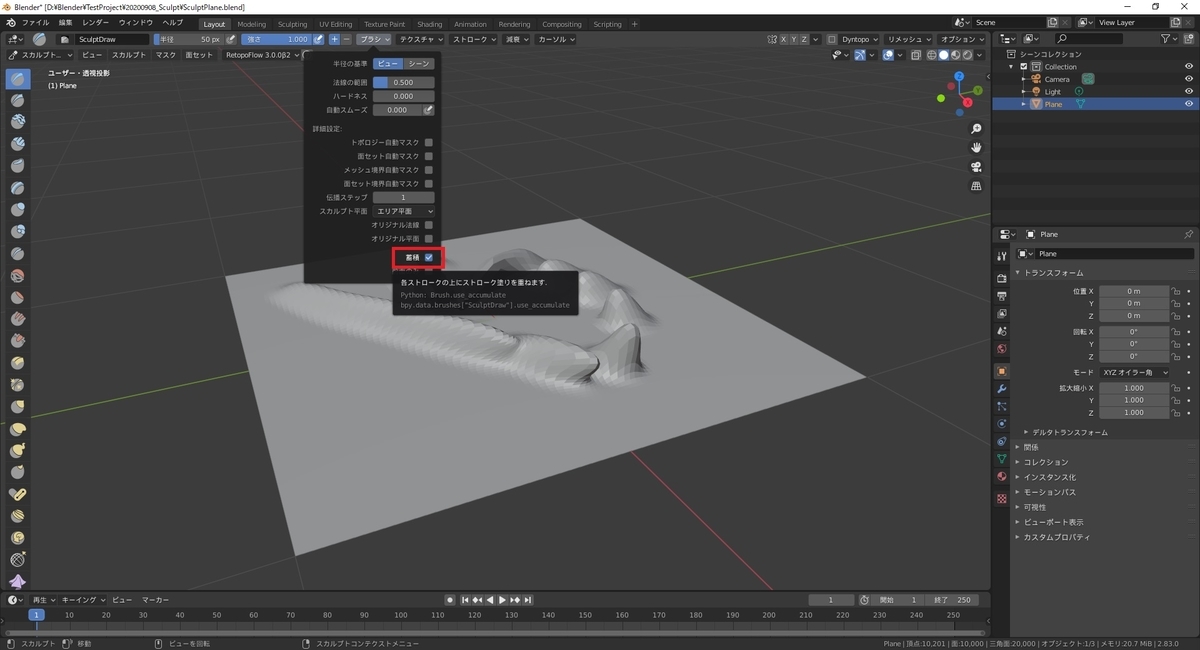Switch to the UV Editing workspace tab
This screenshot has height=650, width=1200.
tap(336, 24)
